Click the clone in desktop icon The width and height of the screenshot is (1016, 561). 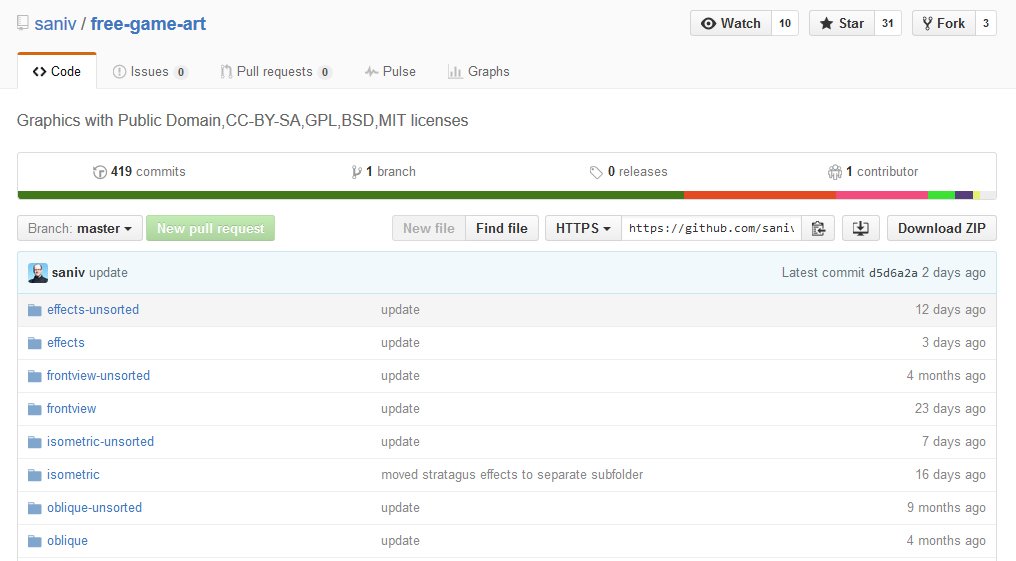[x=860, y=228]
